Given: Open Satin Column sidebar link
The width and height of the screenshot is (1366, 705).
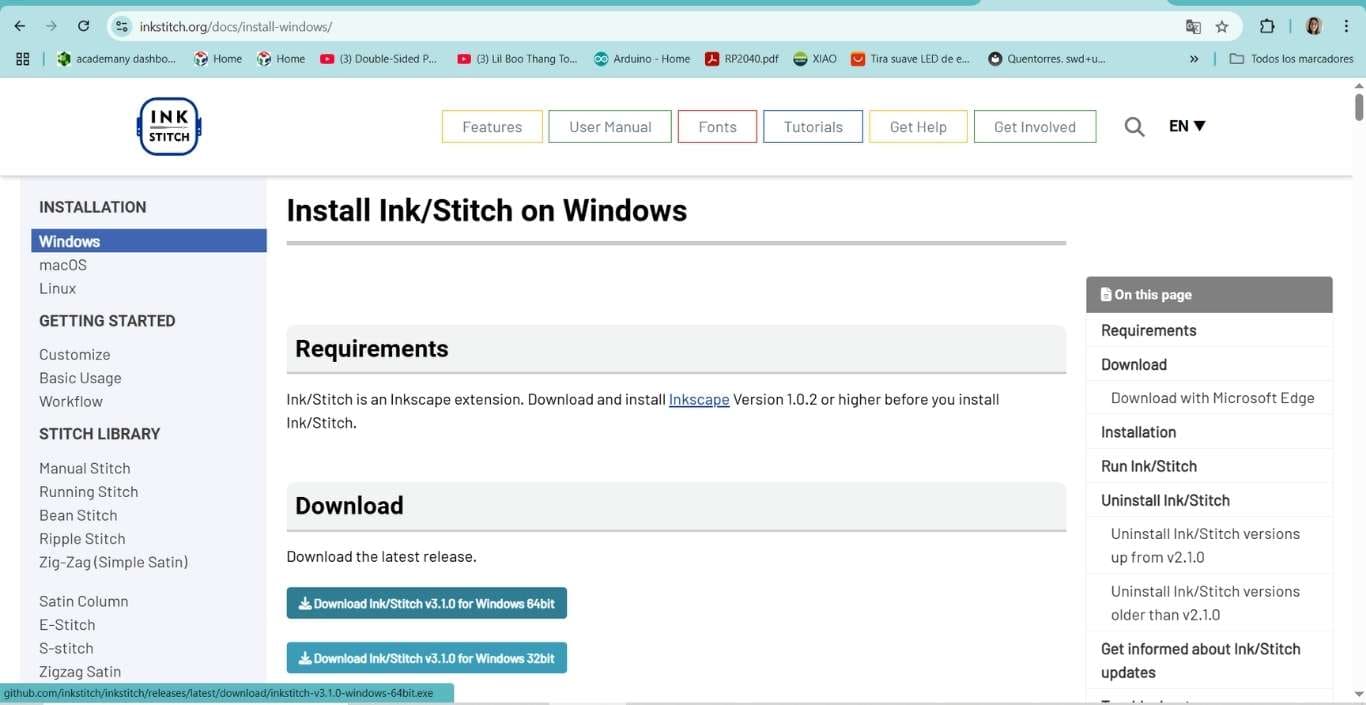Looking at the screenshot, I should click(x=83, y=601).
